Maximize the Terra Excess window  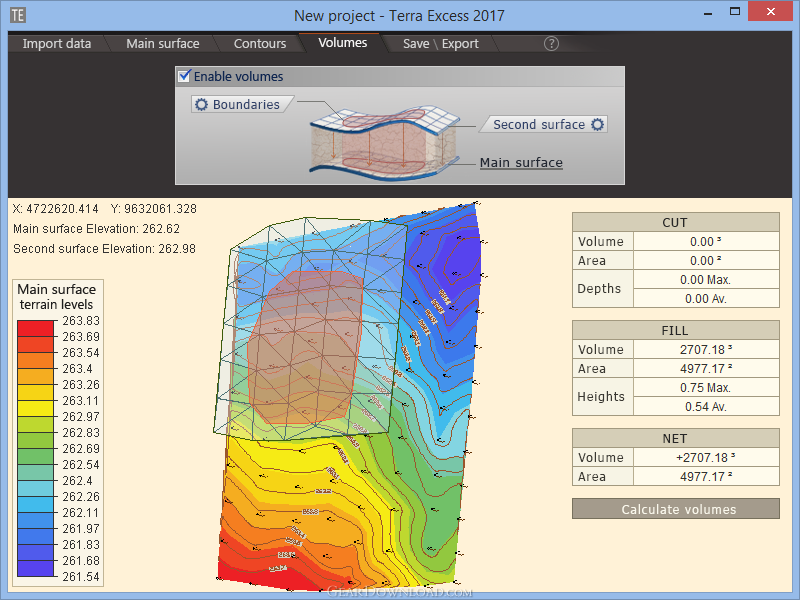[735, 12]
